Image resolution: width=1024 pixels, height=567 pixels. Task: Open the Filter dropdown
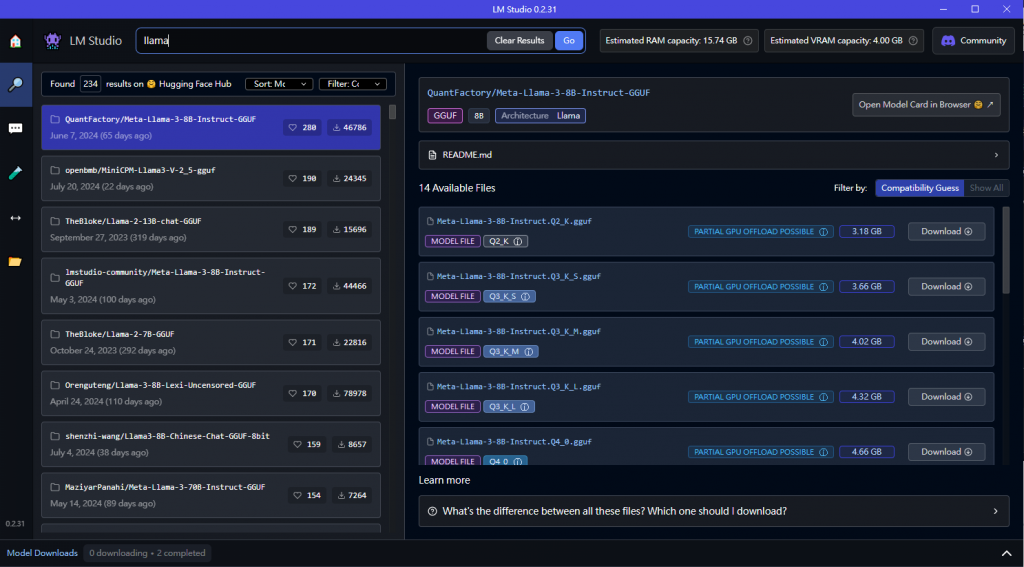[353, 84]
